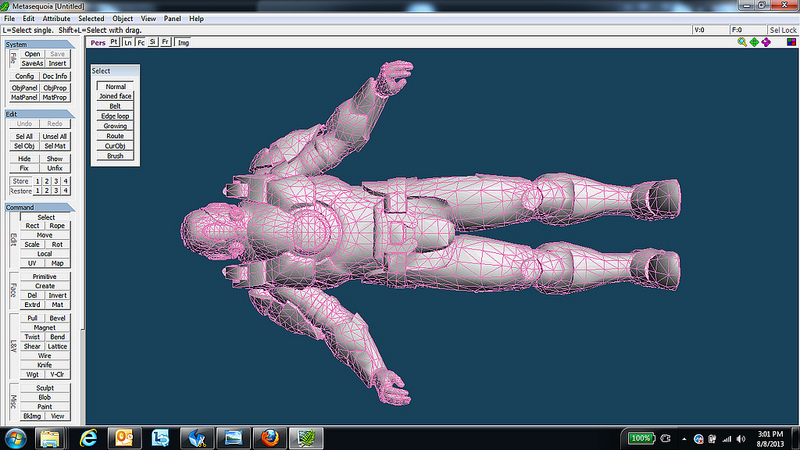
Task: Click the green pan view icon
Action: pyautogui.click(x=754, y=42)
